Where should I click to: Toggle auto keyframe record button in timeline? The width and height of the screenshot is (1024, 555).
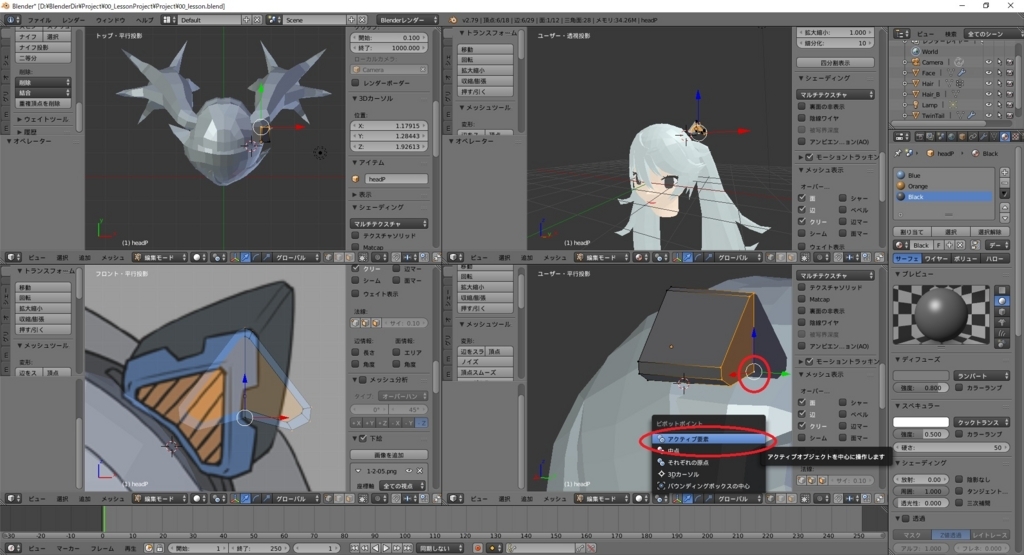[x=478, y=548]
